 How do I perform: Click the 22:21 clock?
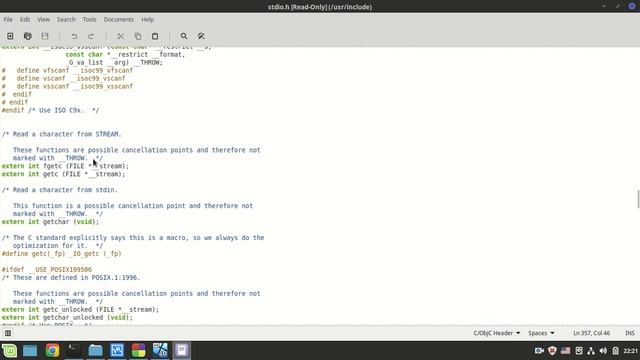tap(631, 351)
